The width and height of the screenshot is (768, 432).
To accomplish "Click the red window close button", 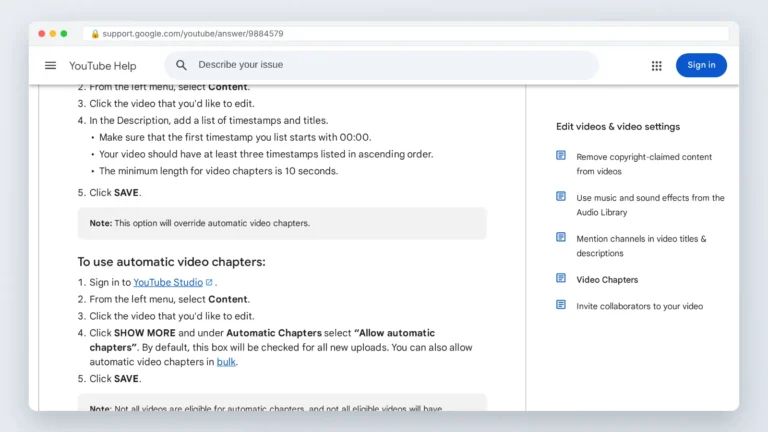I will pos(42,34).
